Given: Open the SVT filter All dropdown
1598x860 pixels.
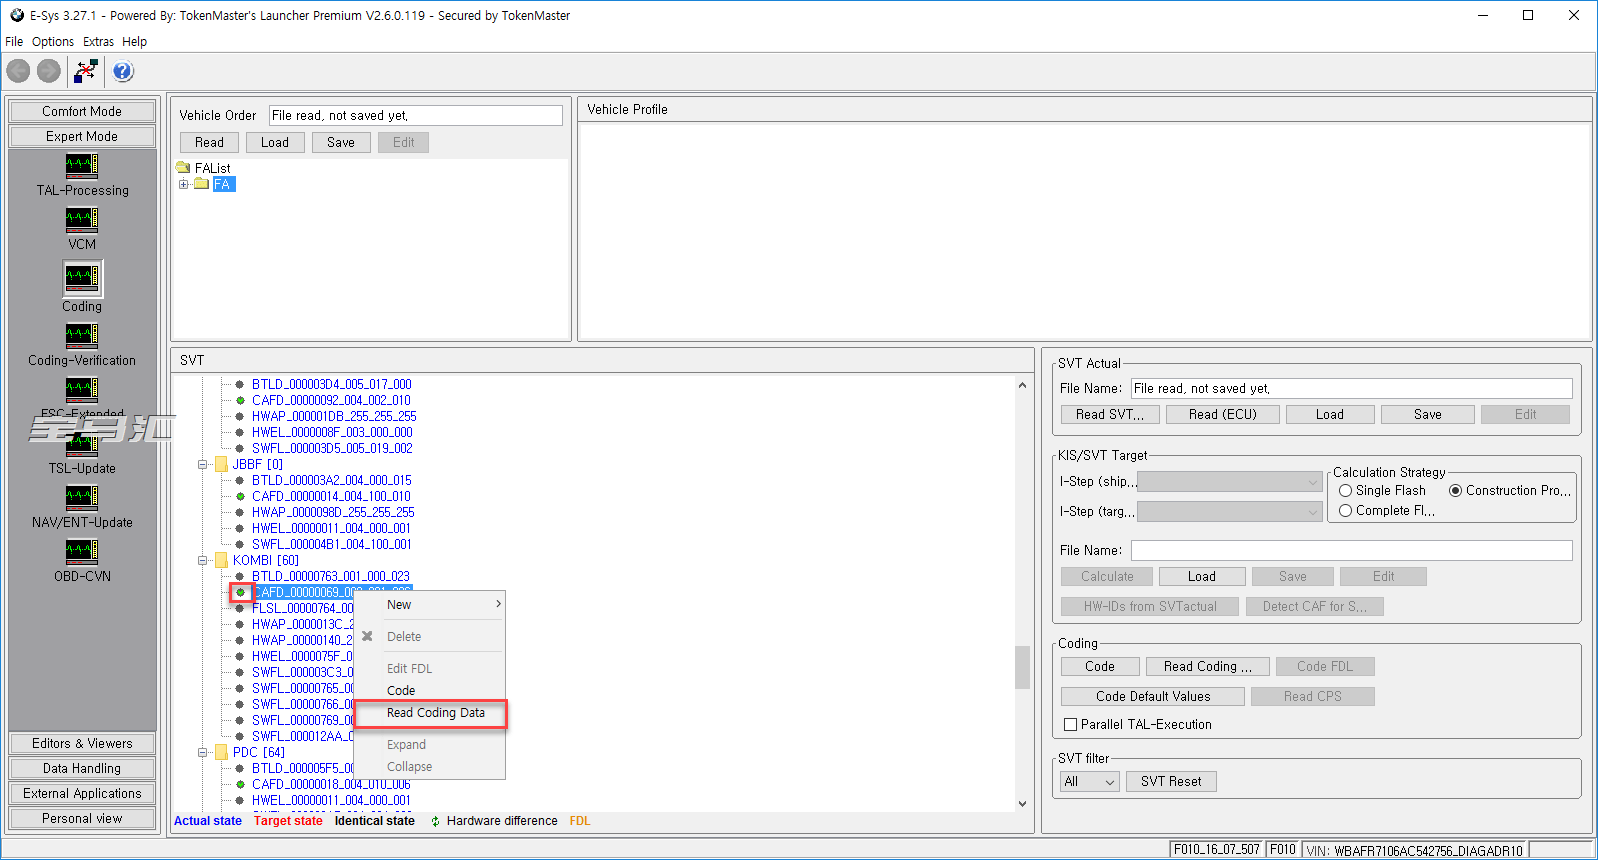Looking at the screenshot, I should [1089, 782].
